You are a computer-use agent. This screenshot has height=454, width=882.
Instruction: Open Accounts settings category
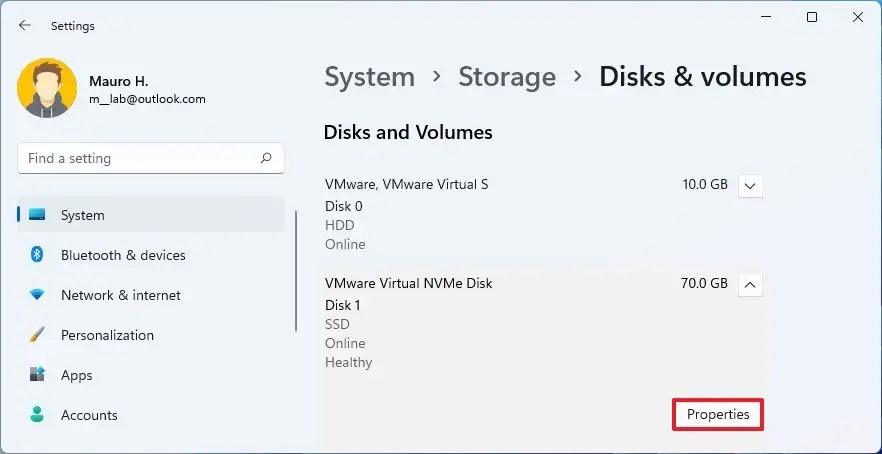[x=151, y=415]
